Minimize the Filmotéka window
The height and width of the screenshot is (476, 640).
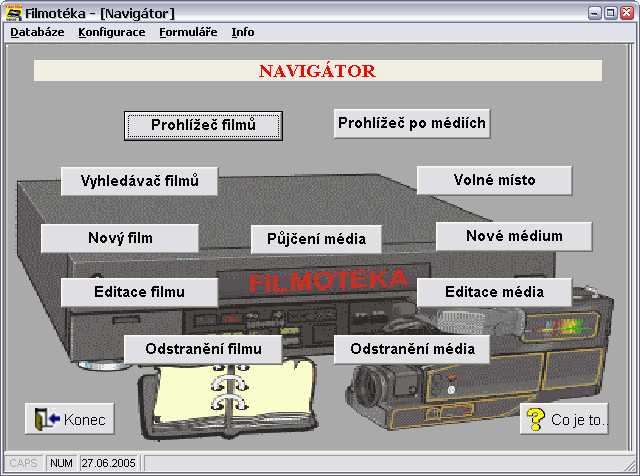click(x=595, y=13)
